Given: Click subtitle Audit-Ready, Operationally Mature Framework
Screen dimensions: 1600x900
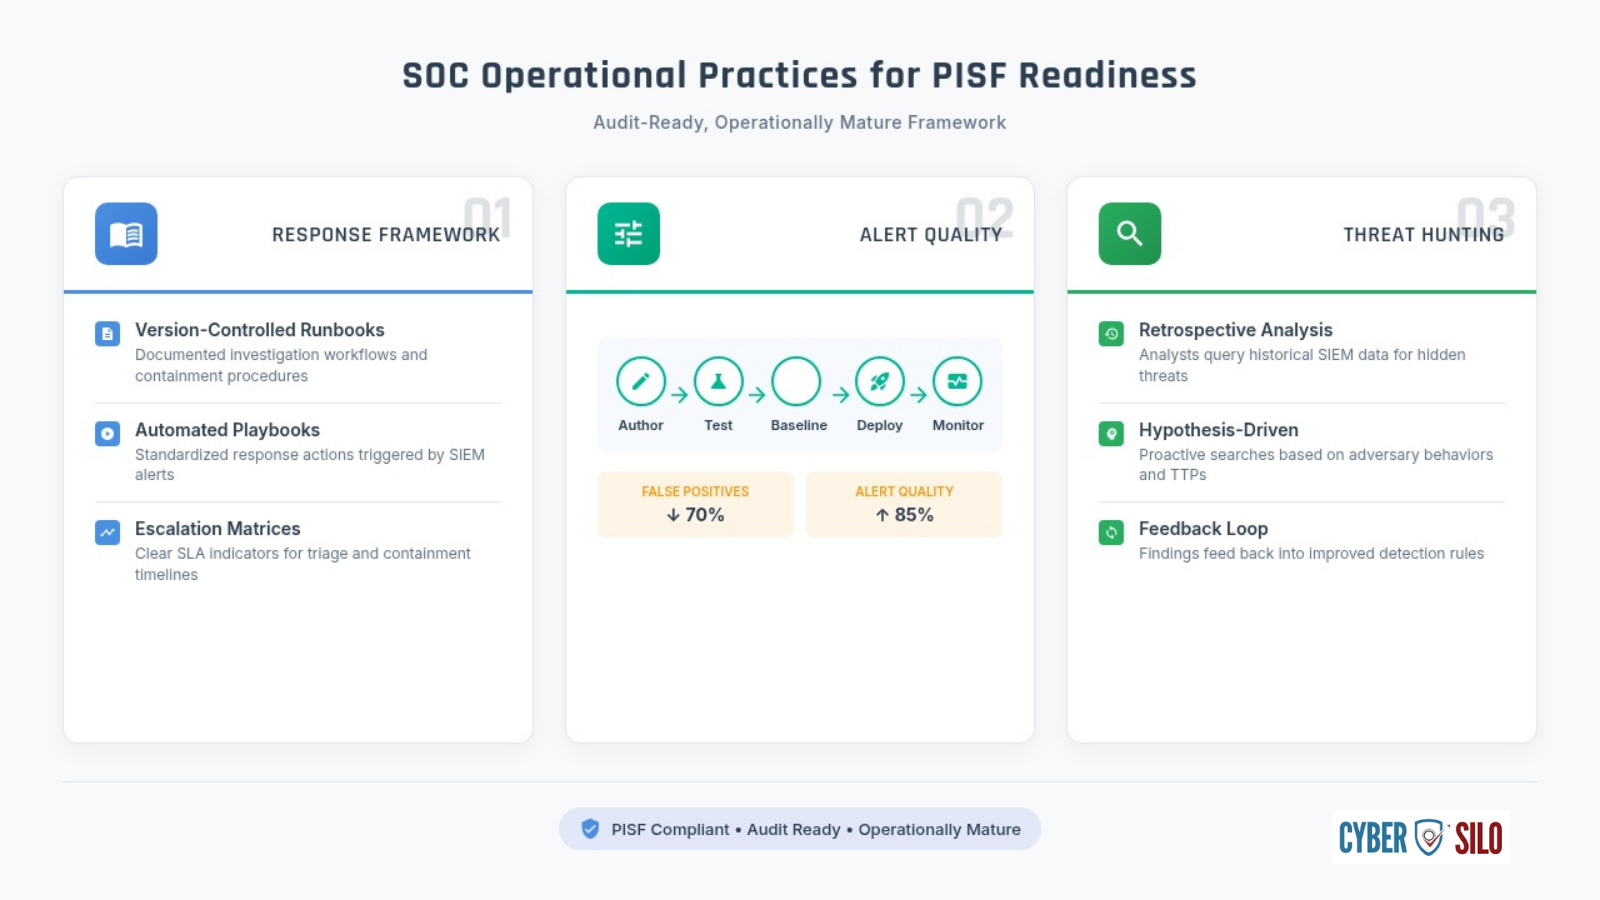Looking at the screenshot, I should (800, 122).
